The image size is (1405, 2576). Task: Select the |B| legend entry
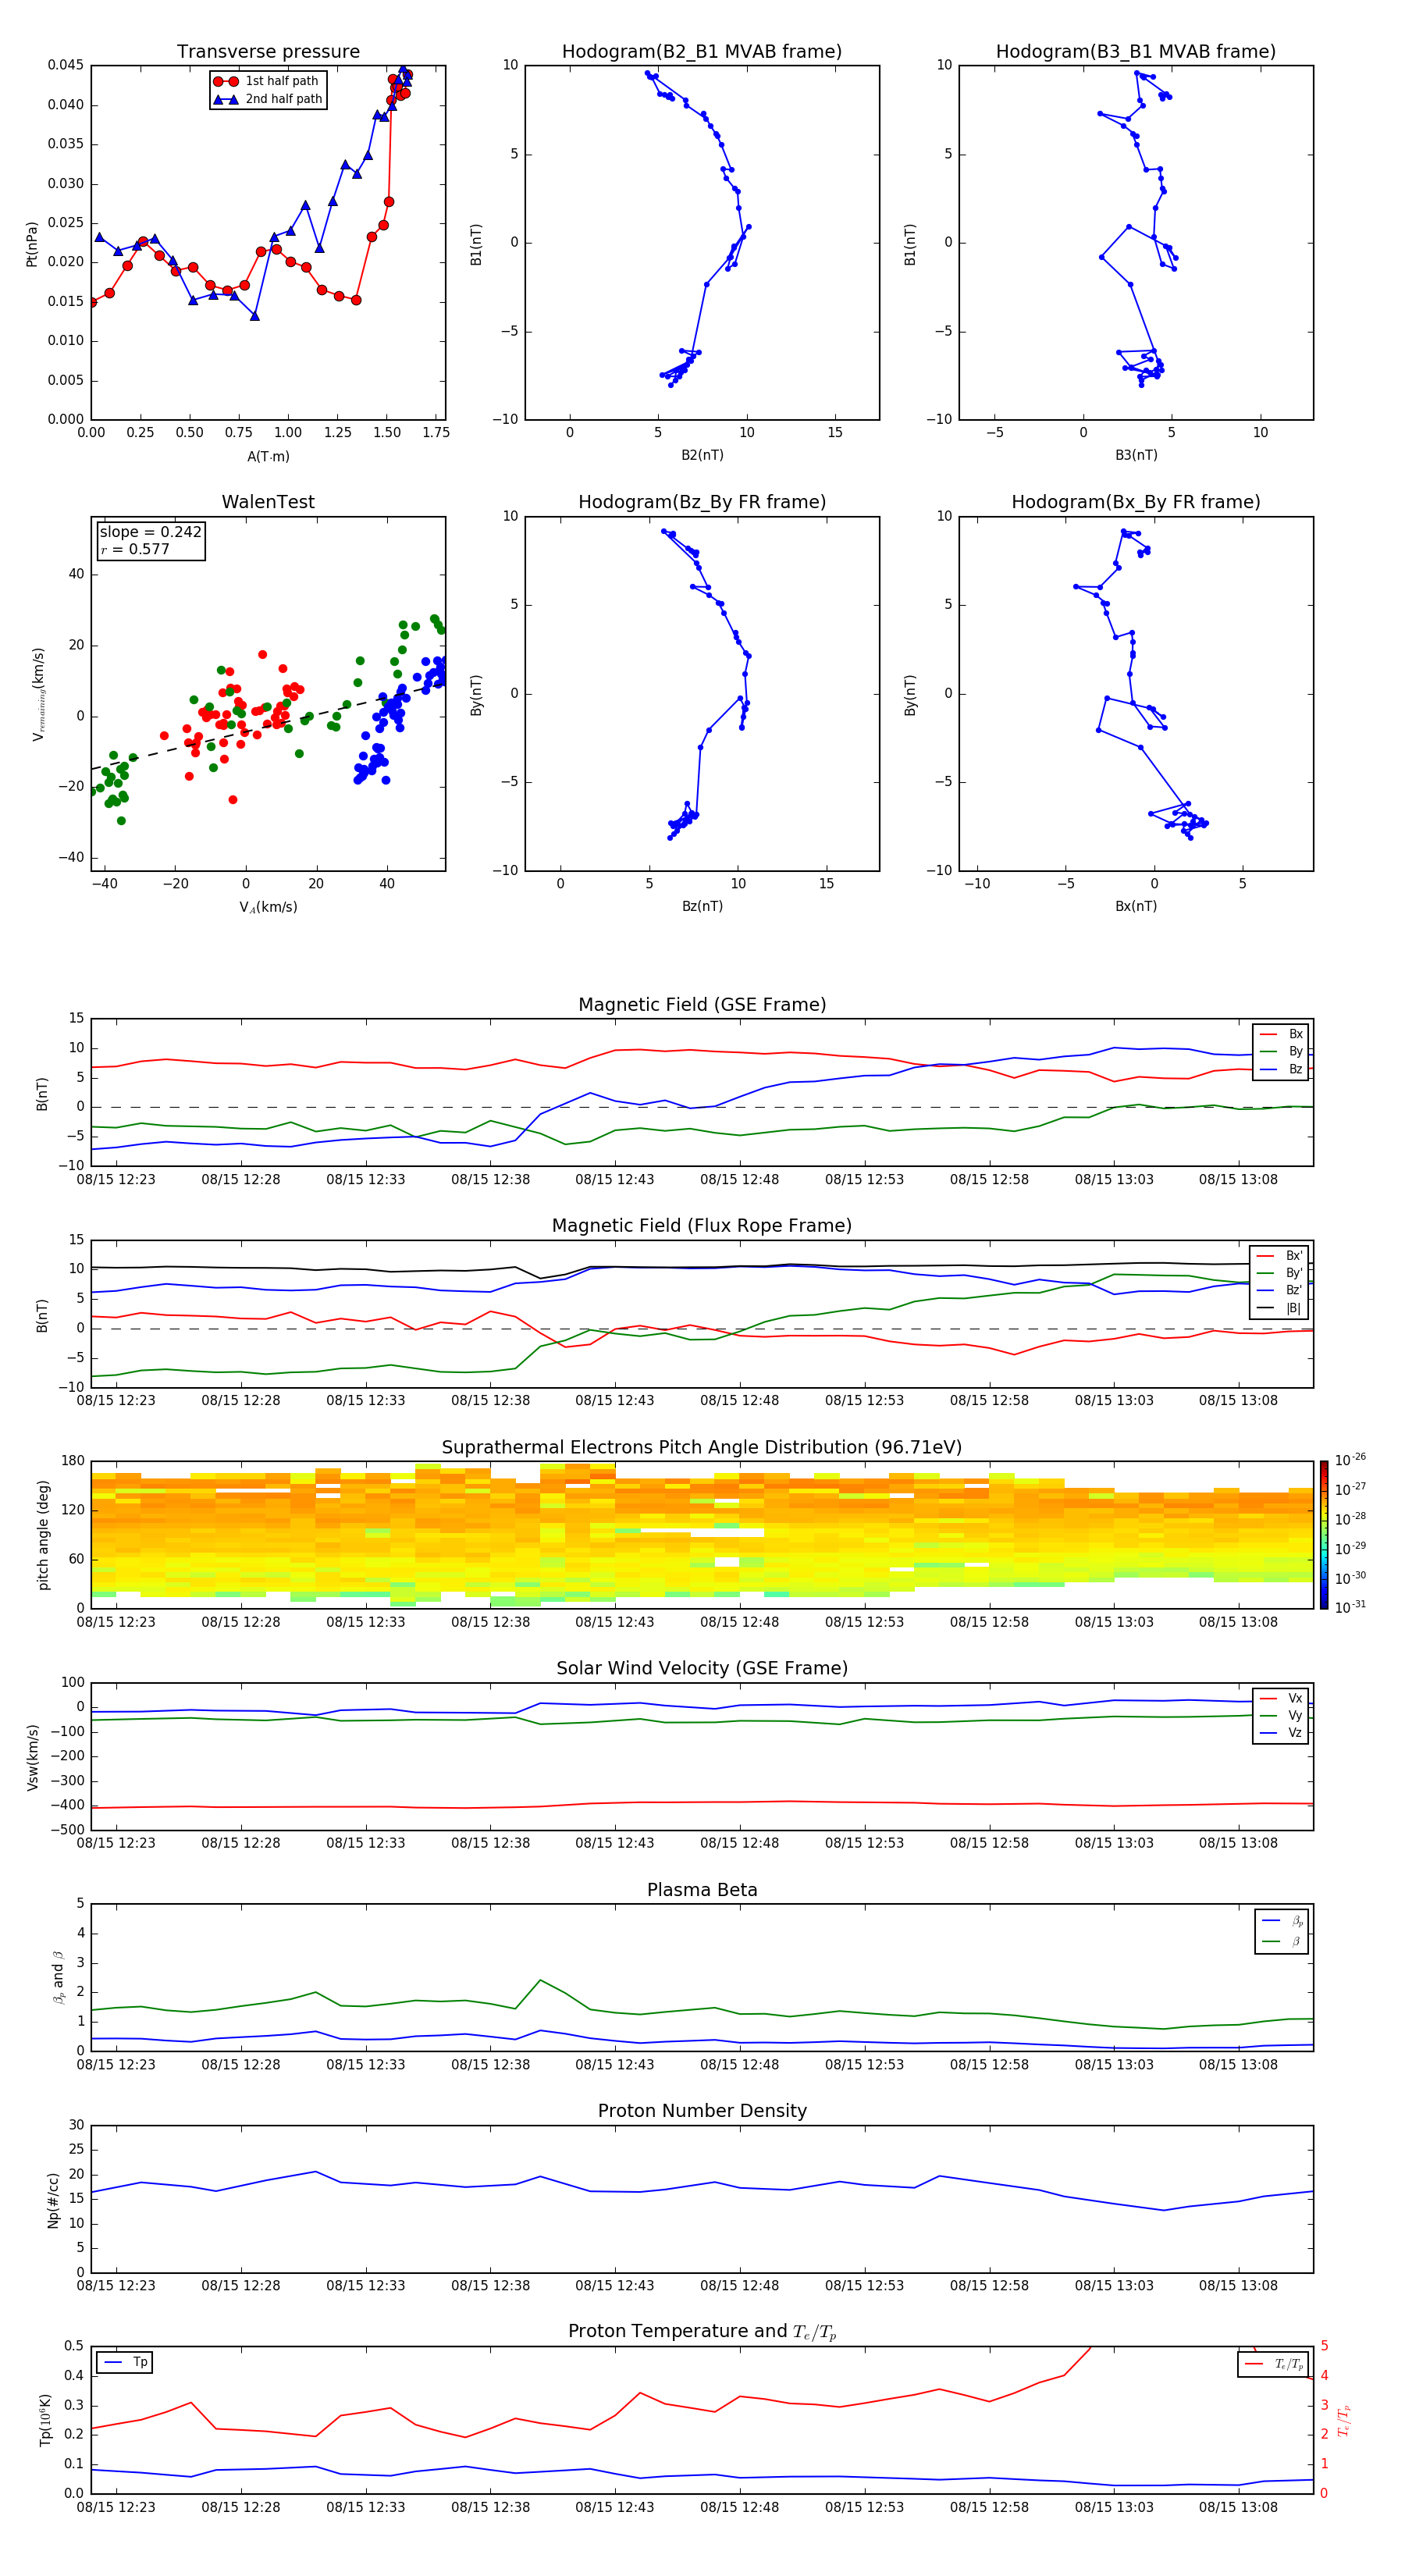[x=1280, y=1308]
